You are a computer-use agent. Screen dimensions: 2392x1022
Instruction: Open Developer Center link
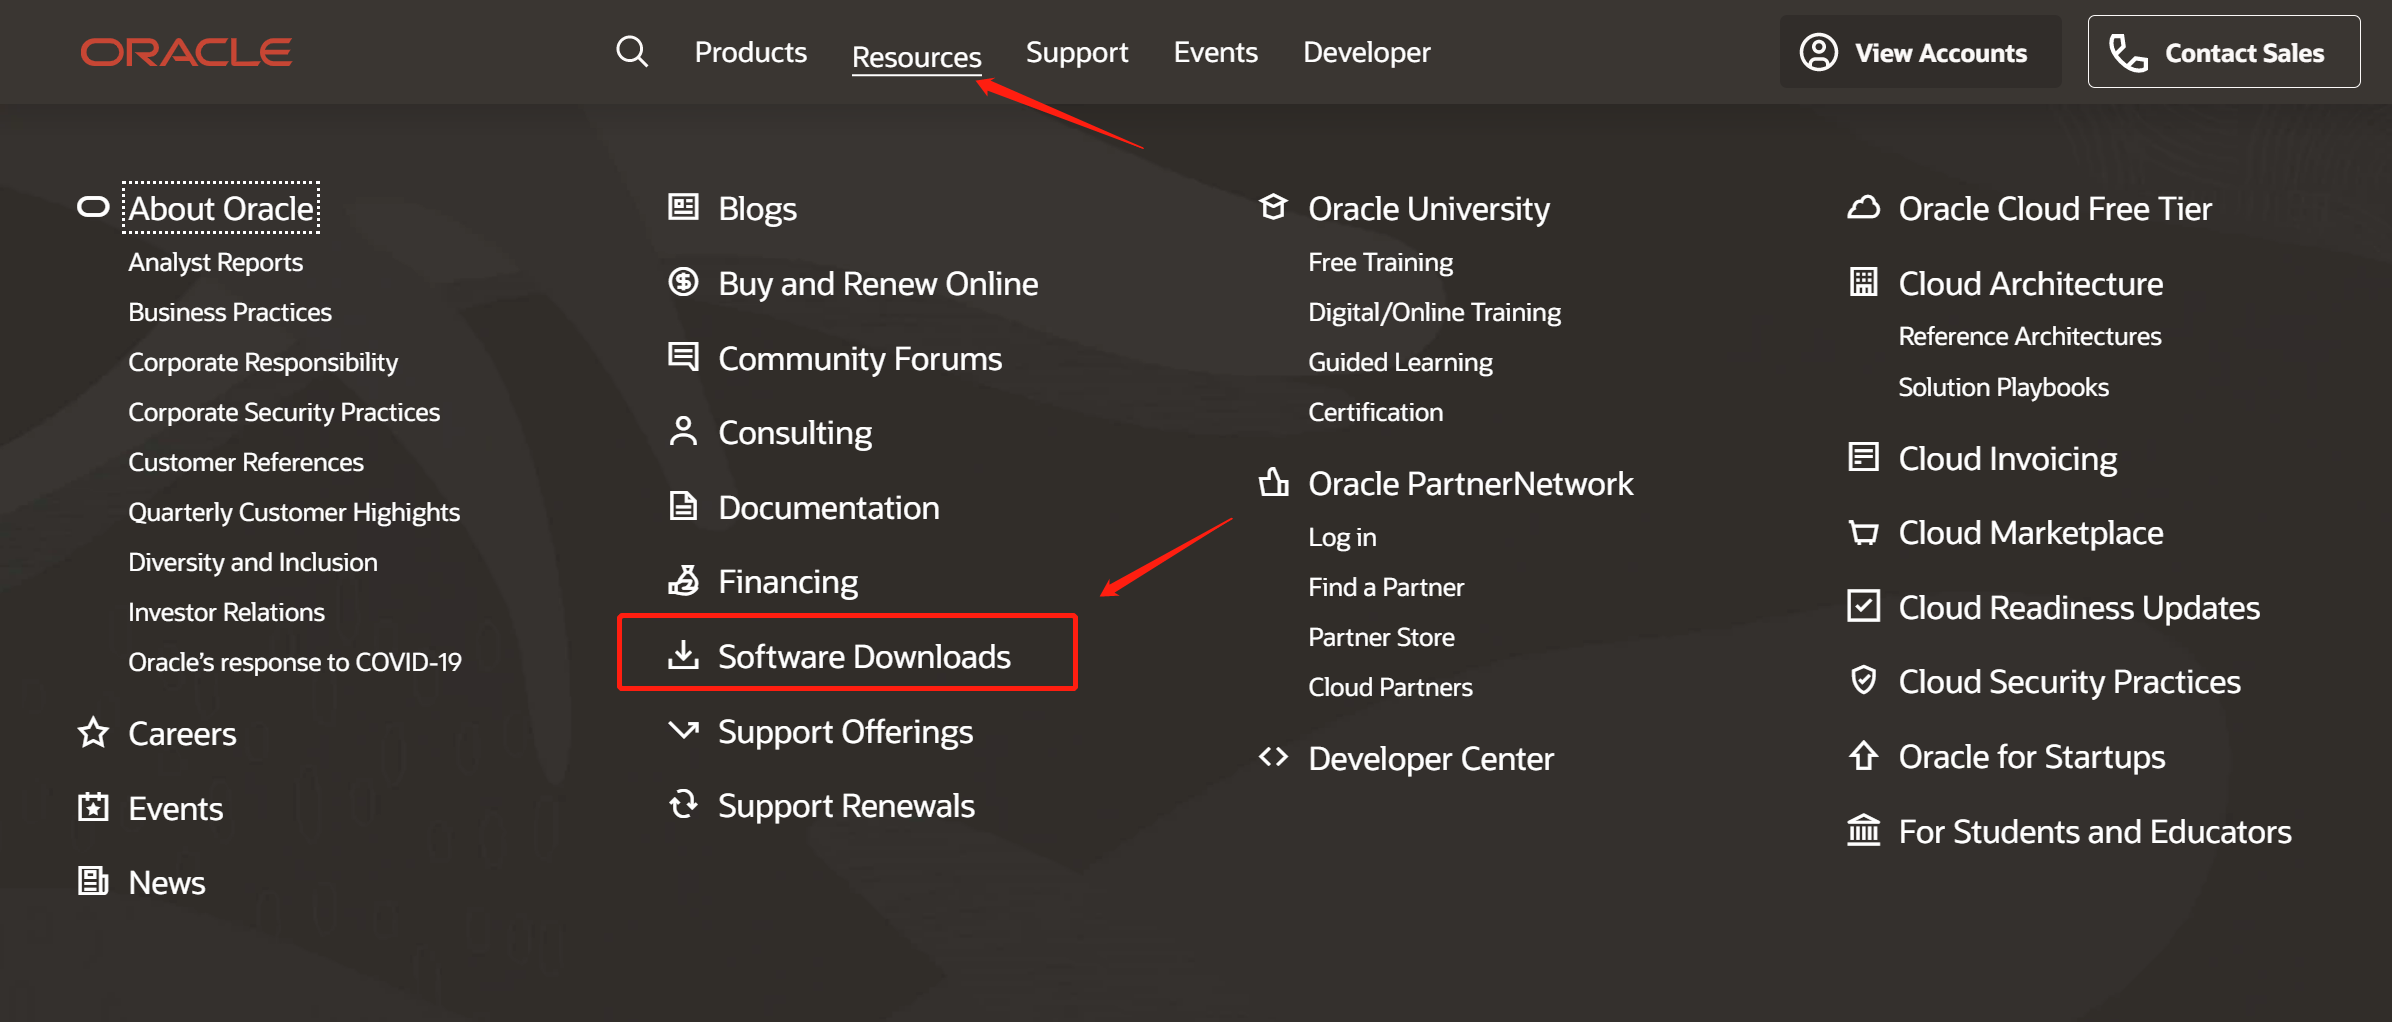(1431, 758)
